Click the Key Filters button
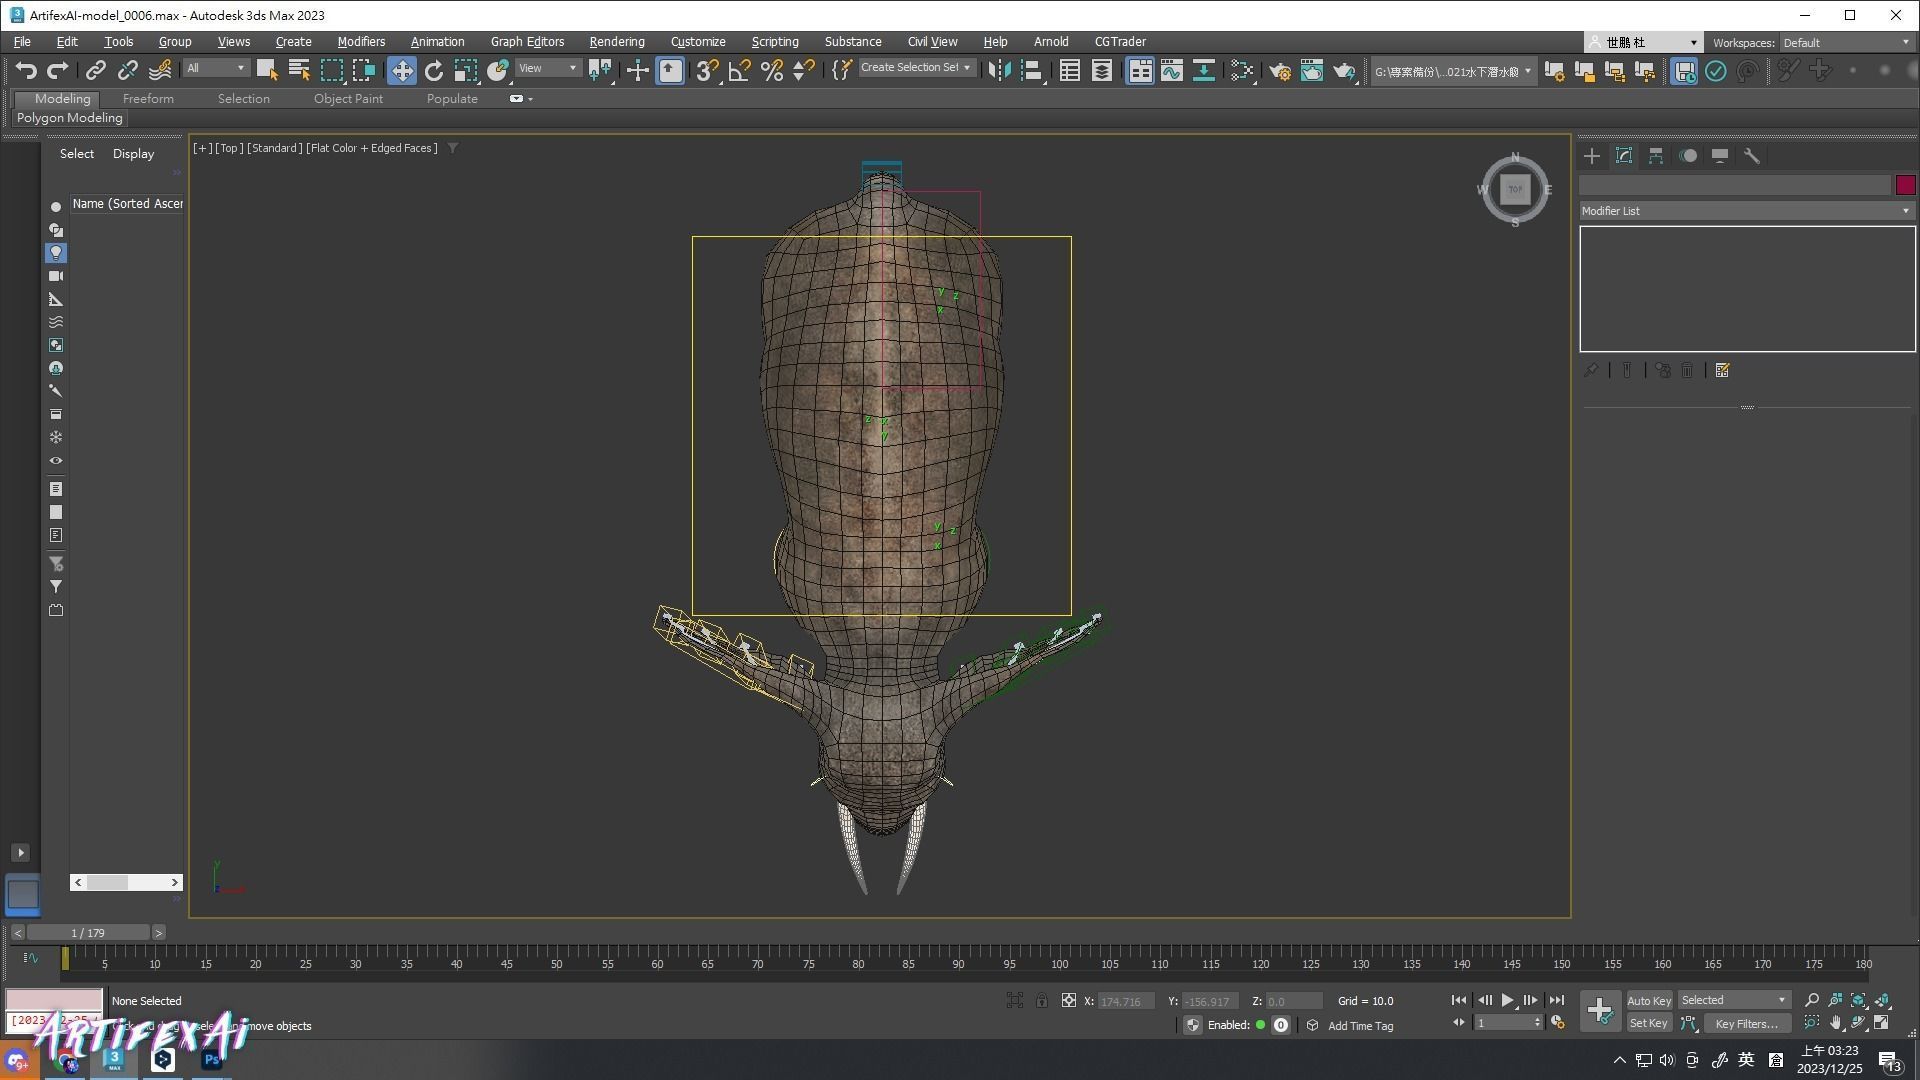The width and height of the screenshot is (1920, 1080). coord(1746,1024)
